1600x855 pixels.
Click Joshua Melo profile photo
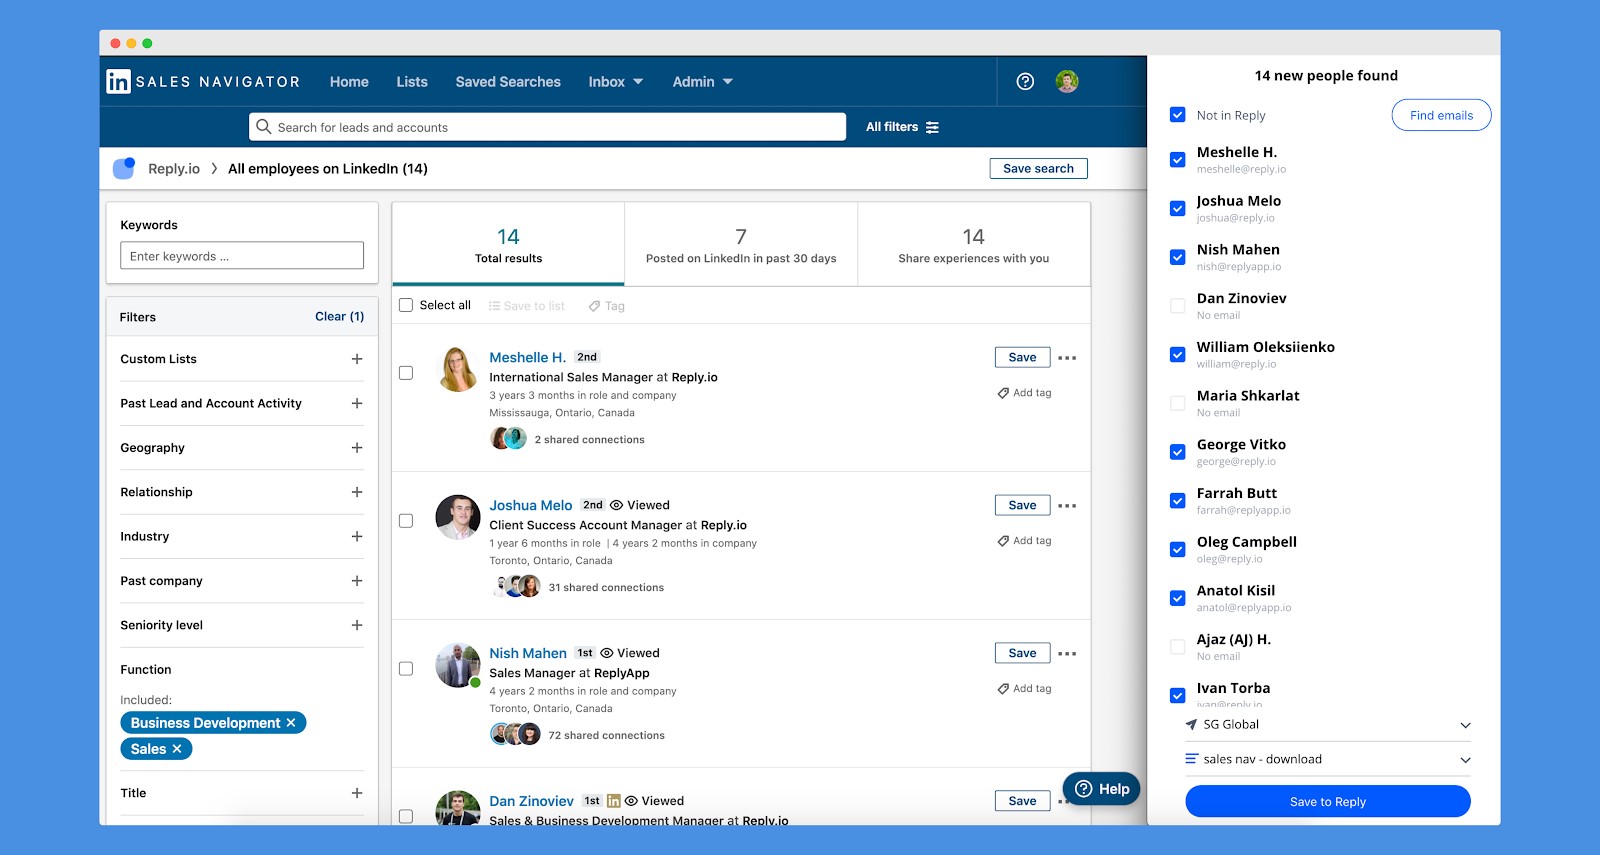458,517
